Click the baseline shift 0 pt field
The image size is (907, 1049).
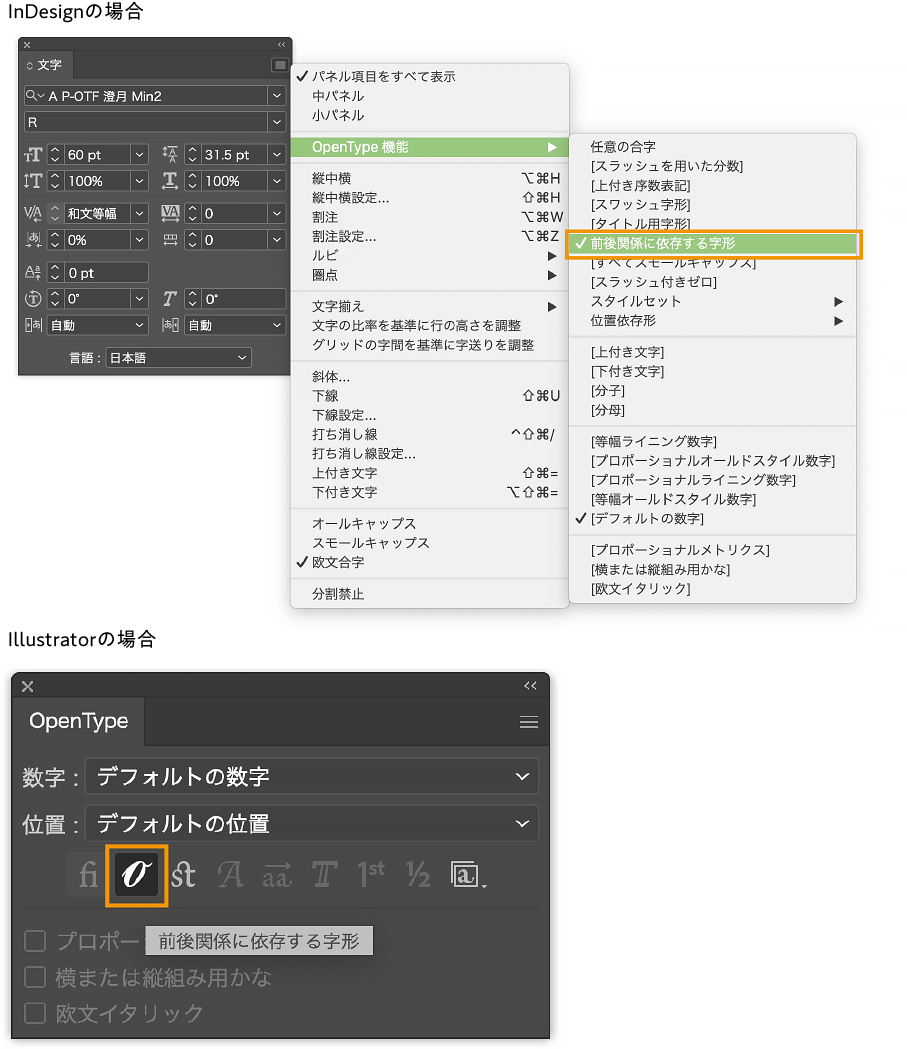pyautogui.click(x=106, y=273)
